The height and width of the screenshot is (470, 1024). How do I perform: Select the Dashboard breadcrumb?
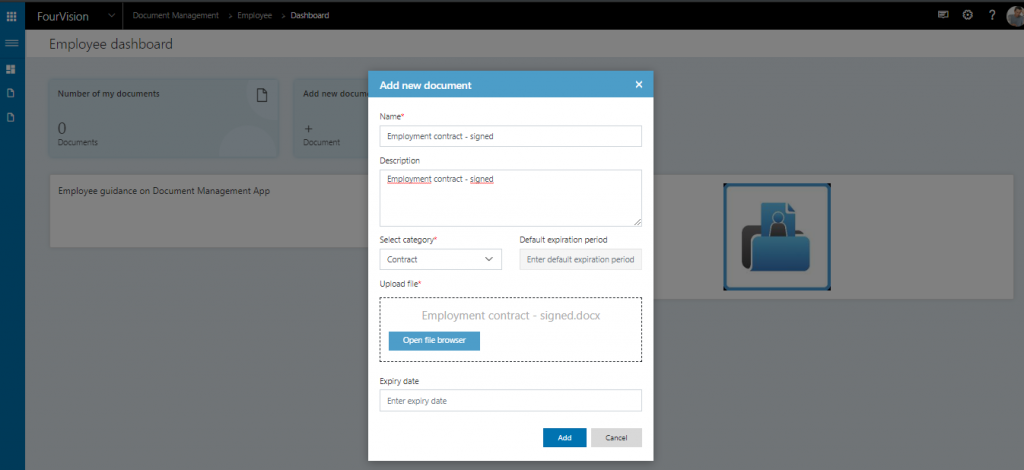pos(310,15)
